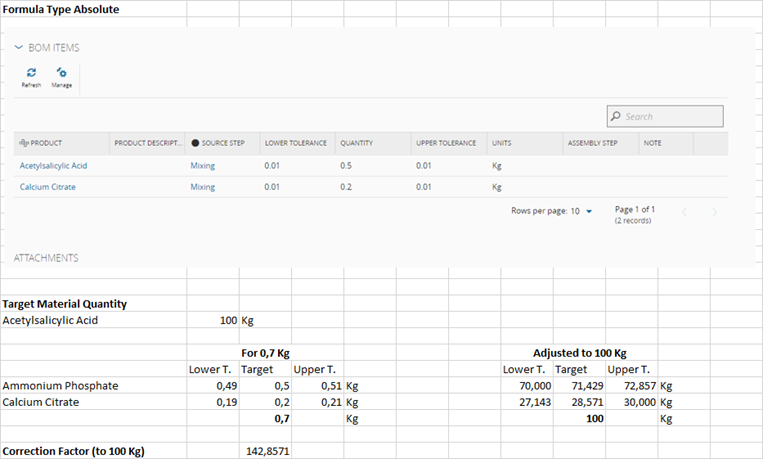Sort by UPPER TOLERANCE column header
Image resolution: width=763 pixels, height=459 pixels.
[x=449, y=143]
